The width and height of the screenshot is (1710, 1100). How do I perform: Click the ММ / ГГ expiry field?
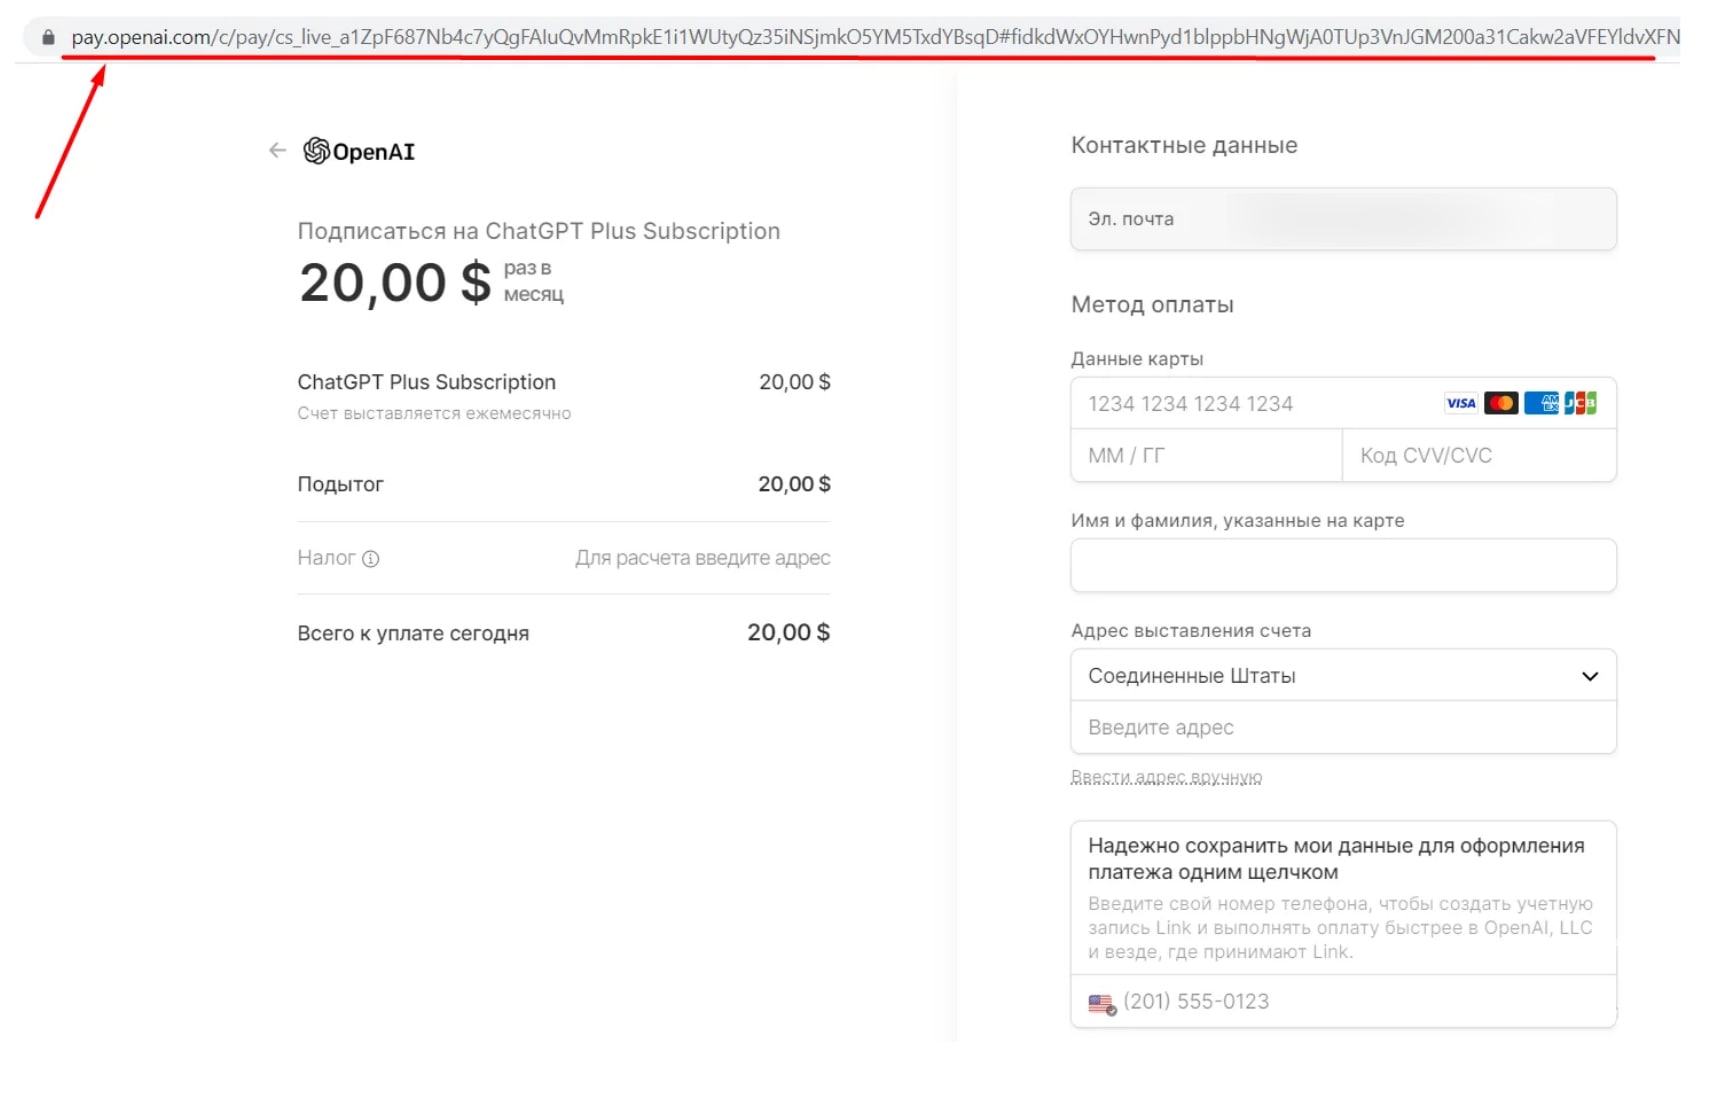[x=1205, y=456]
